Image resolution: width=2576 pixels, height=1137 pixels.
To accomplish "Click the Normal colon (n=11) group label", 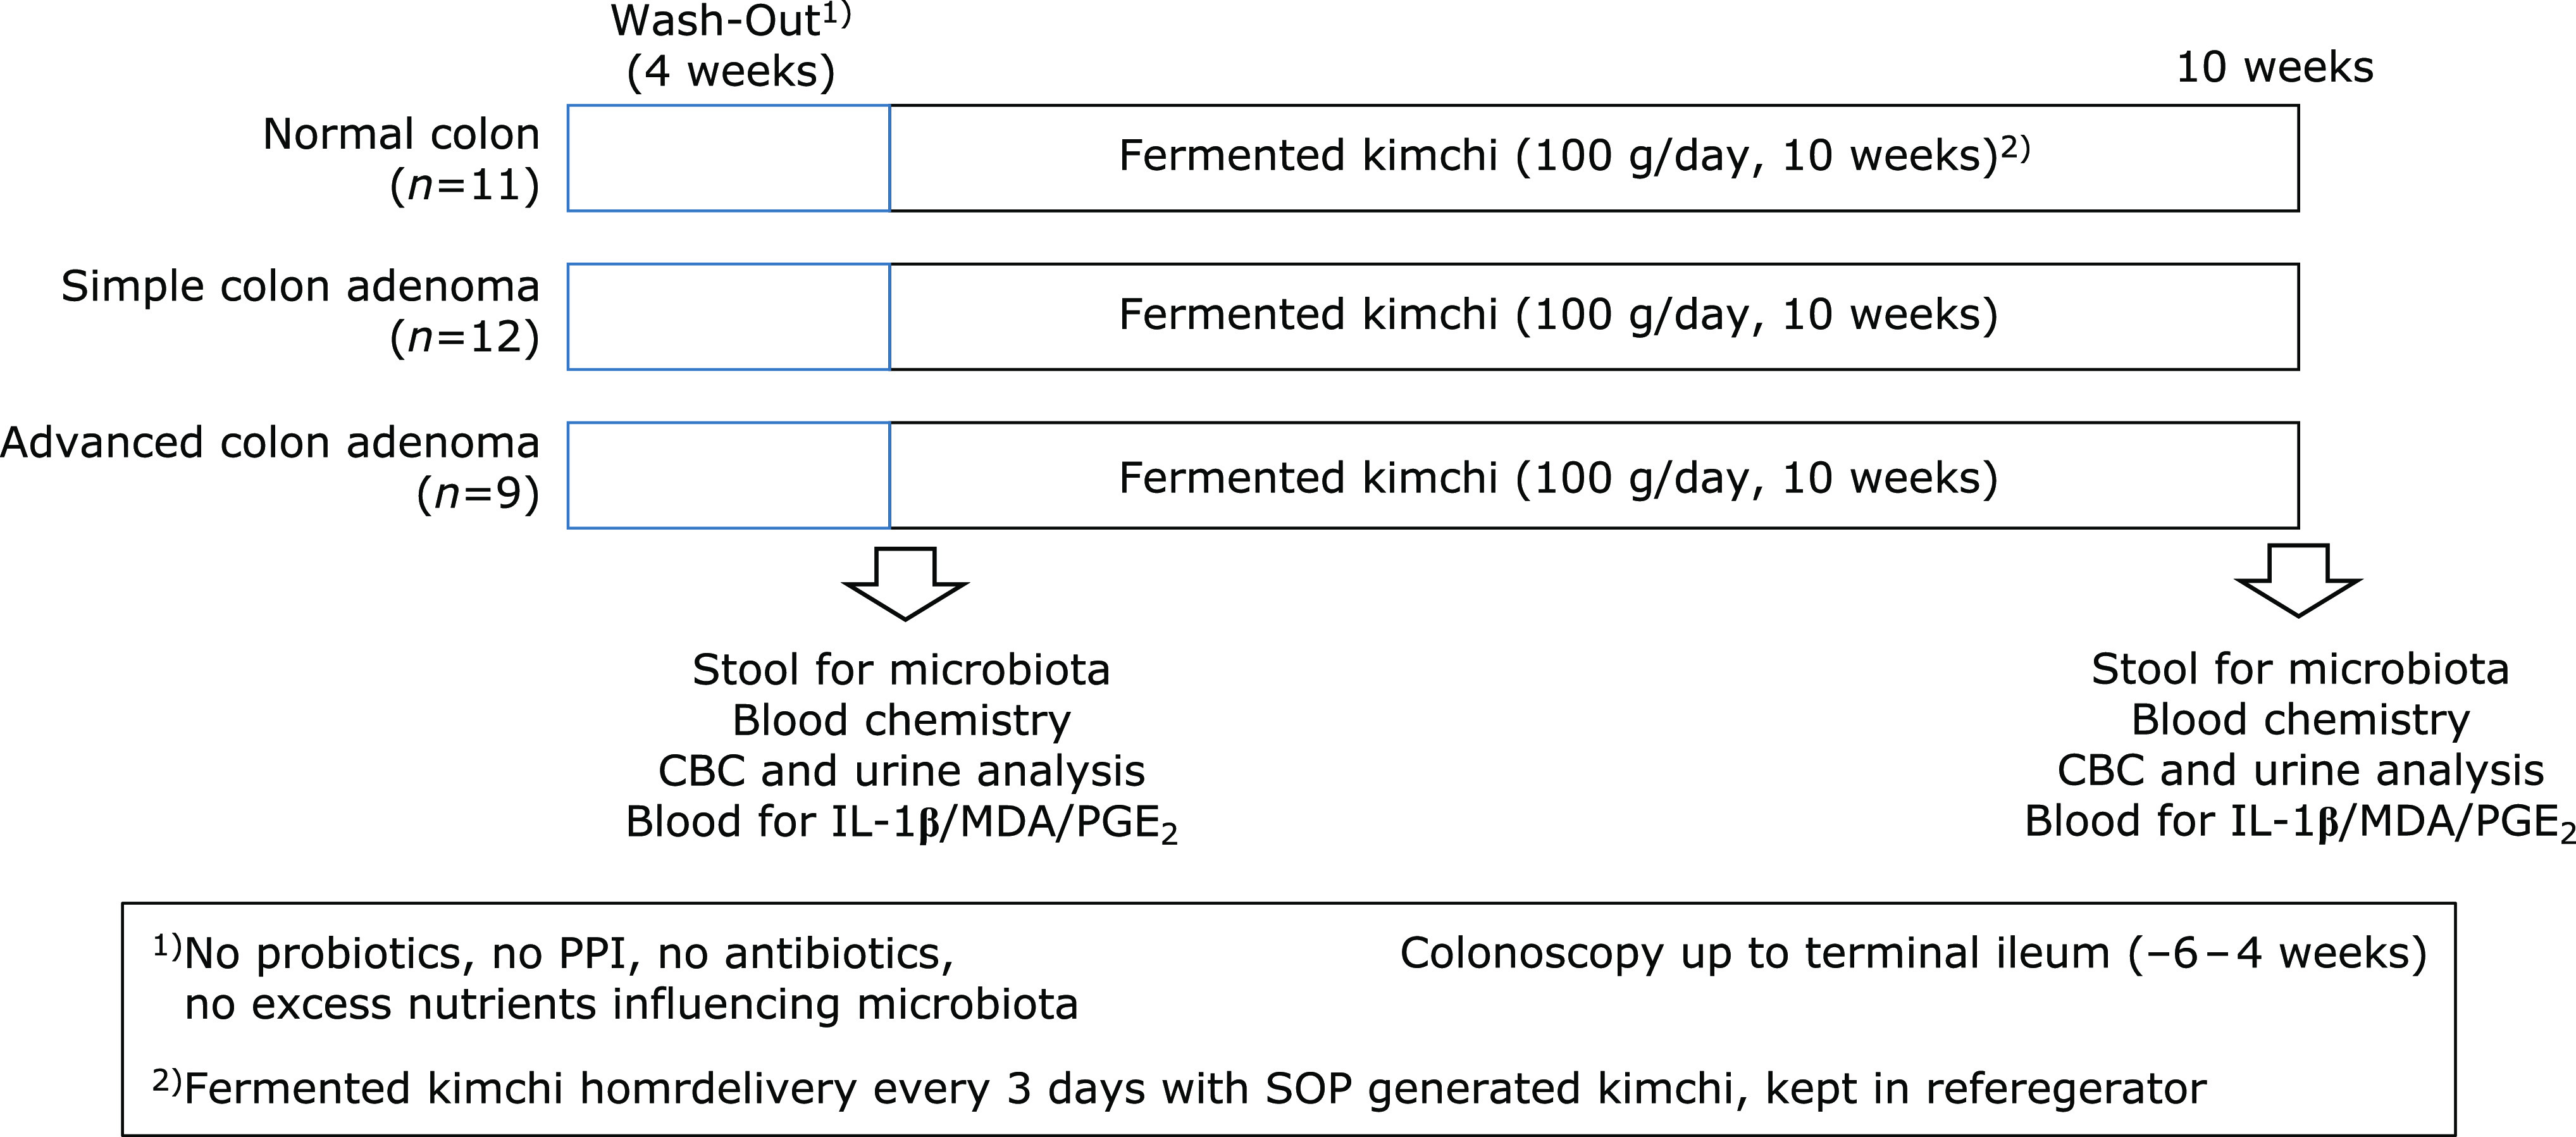I will tap(401, 159).
